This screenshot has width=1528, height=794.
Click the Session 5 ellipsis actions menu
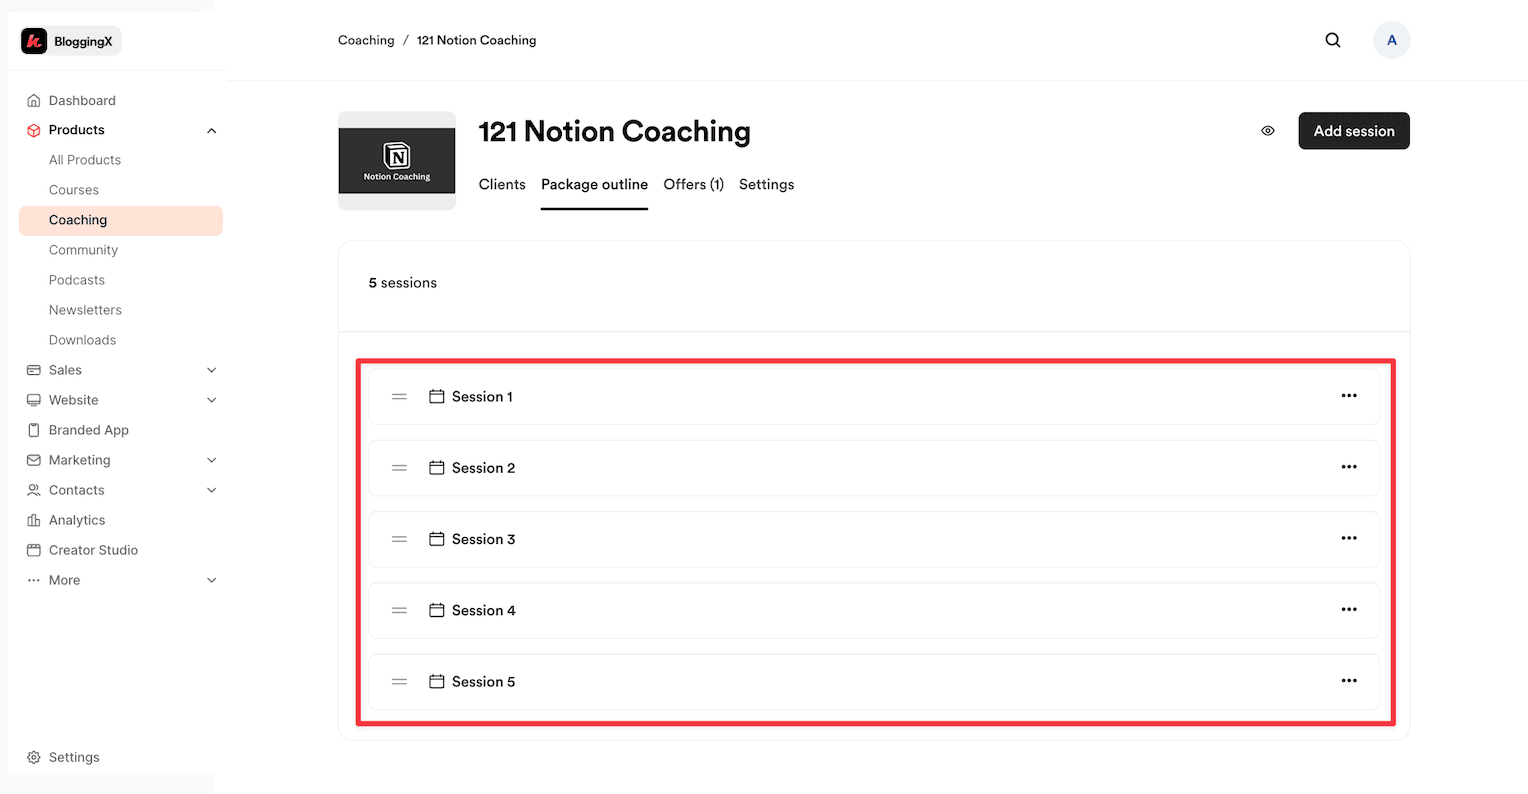tap(1349, 681)
